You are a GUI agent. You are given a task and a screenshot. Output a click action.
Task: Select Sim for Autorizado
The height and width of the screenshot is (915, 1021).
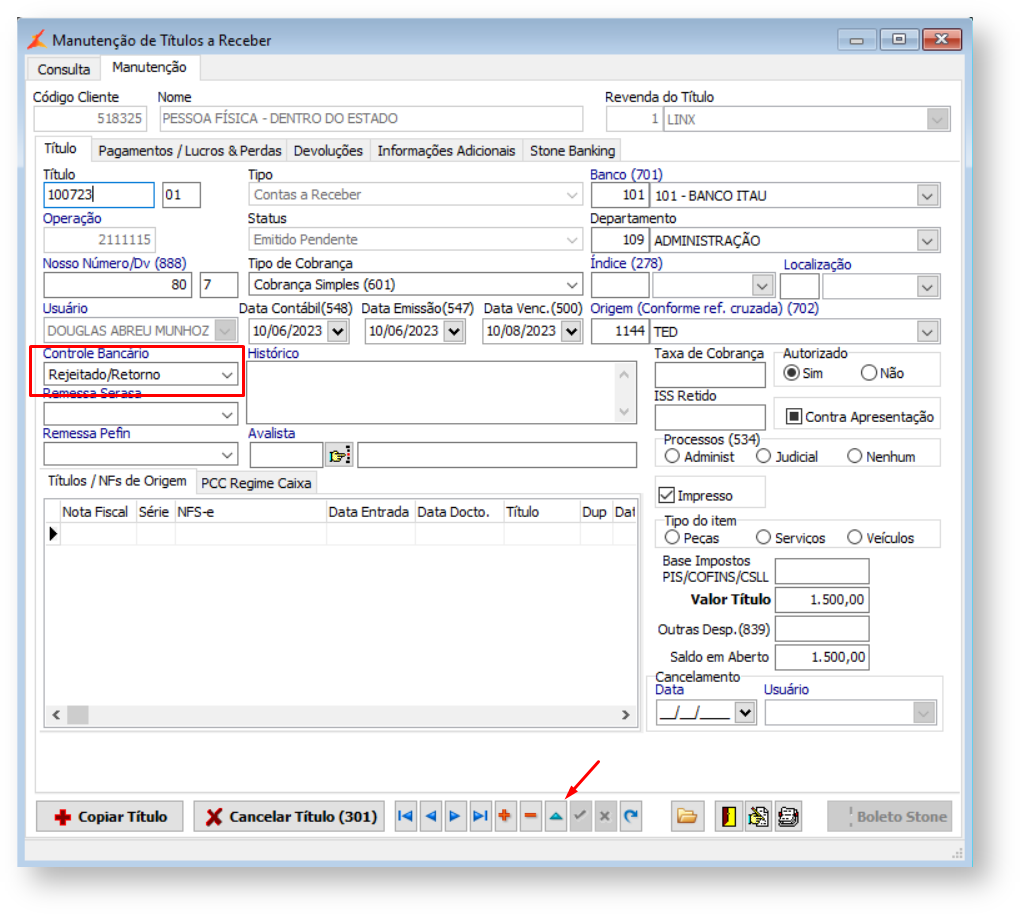click(791, 373)
